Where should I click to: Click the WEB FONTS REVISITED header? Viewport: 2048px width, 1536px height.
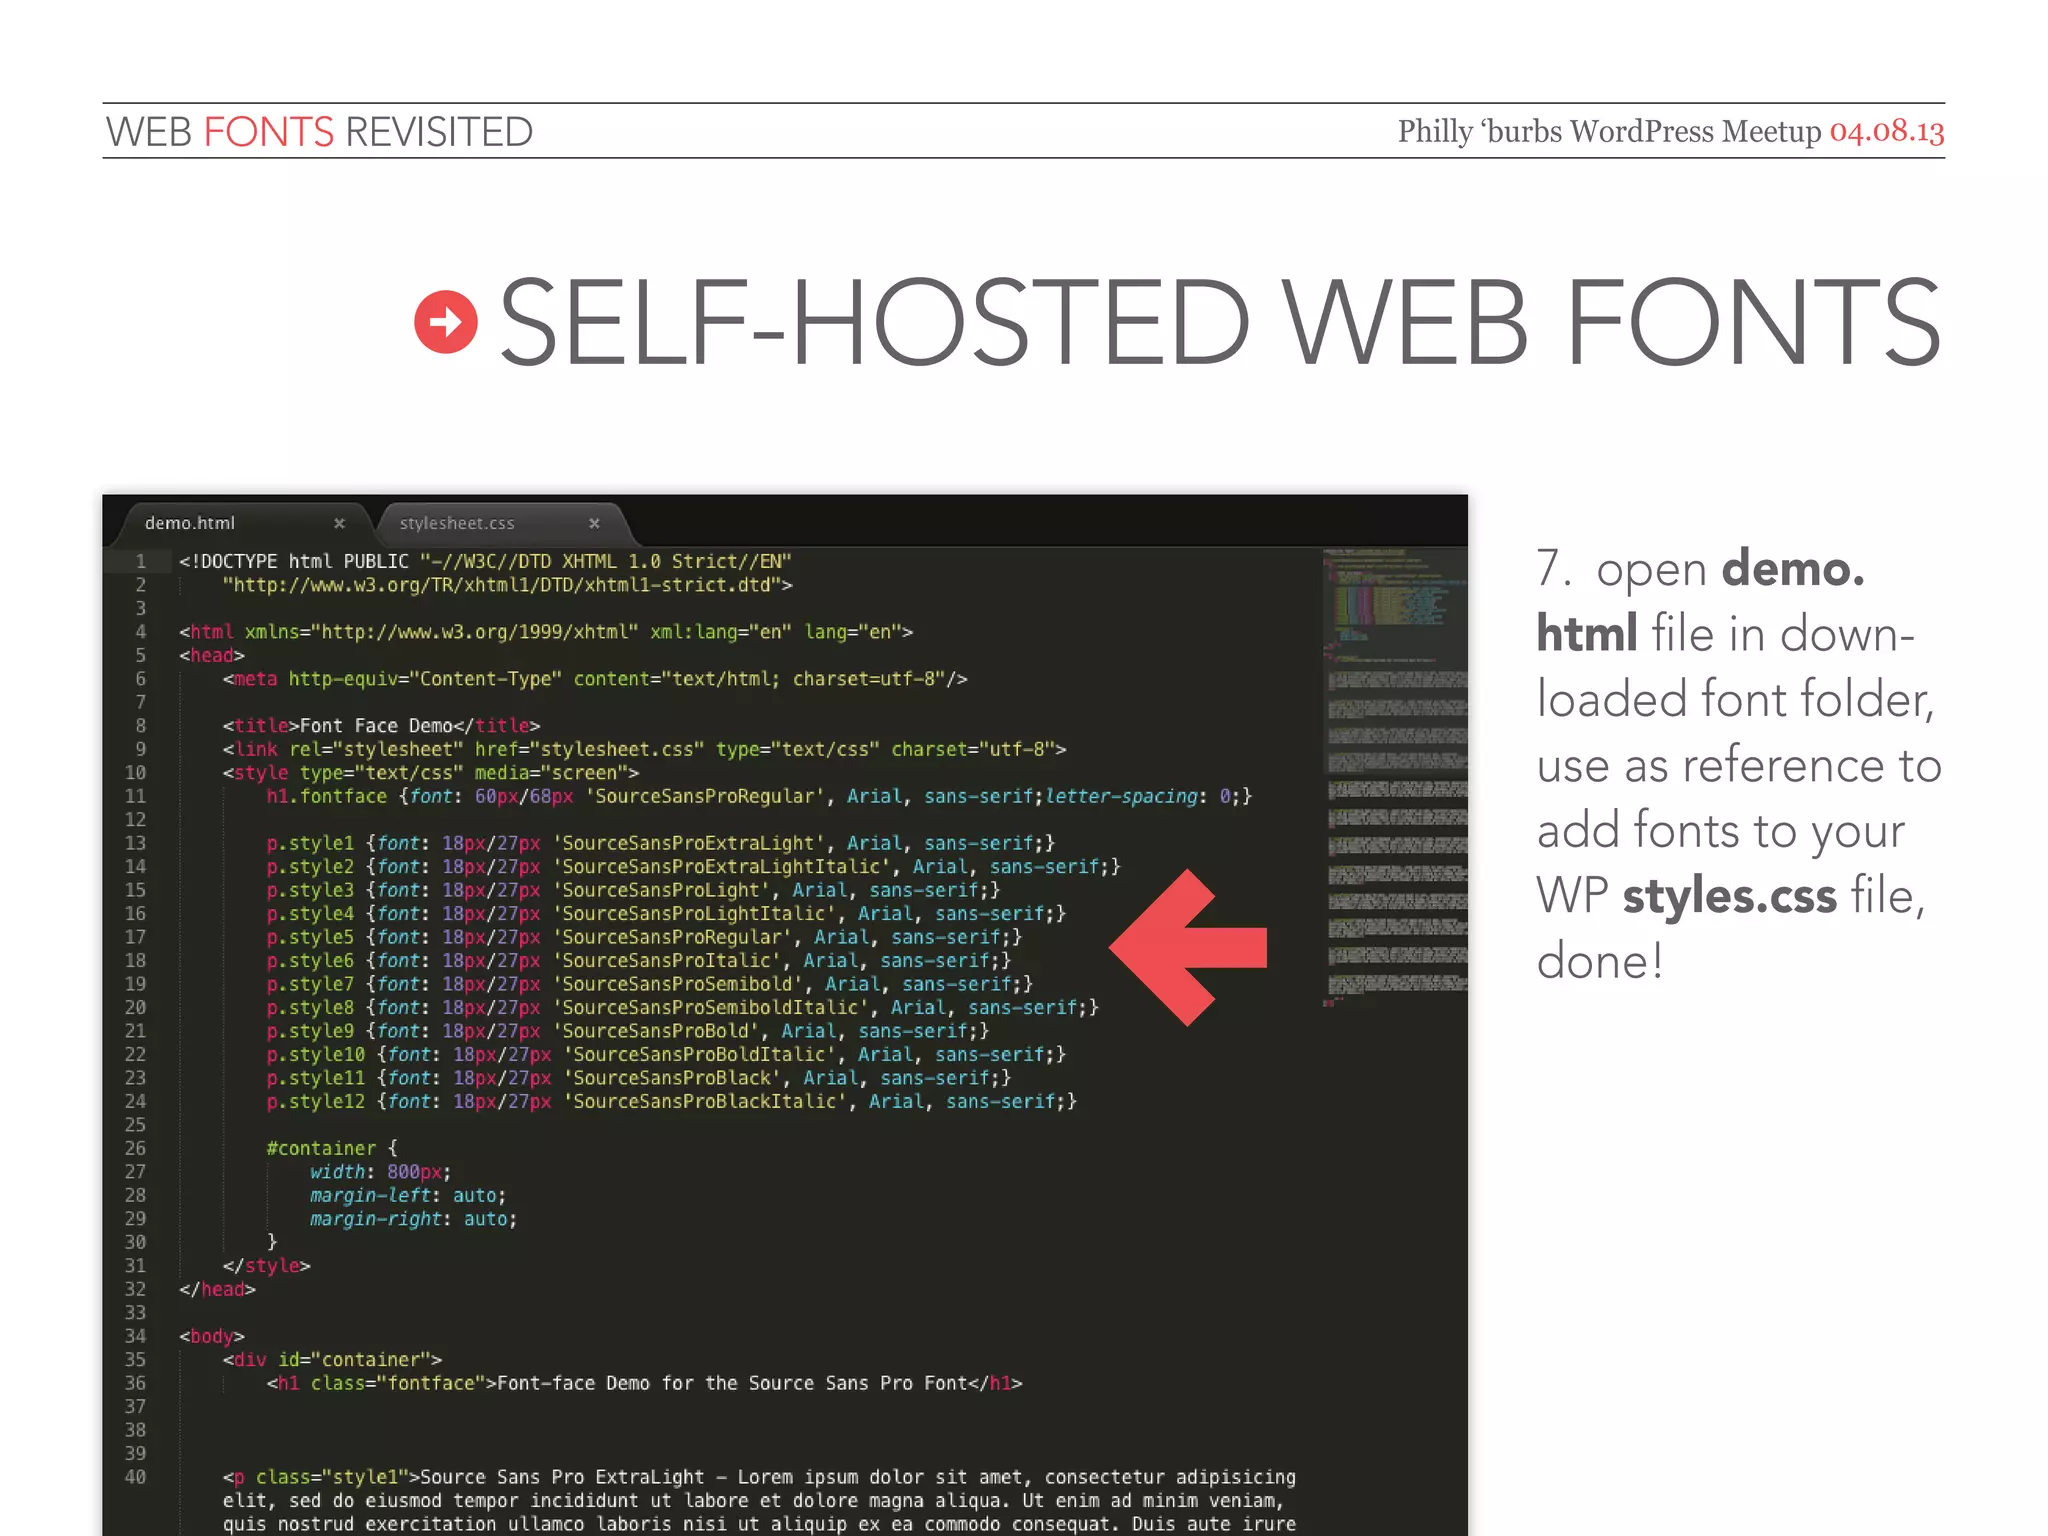click(319, 132)
